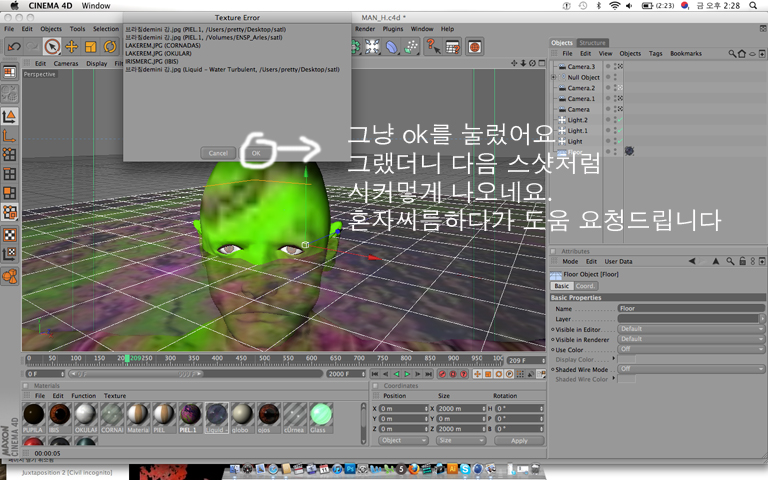This screenshot has height=480, width=768.
Task: Click the globe content browser icon
Action: point(474,47)
